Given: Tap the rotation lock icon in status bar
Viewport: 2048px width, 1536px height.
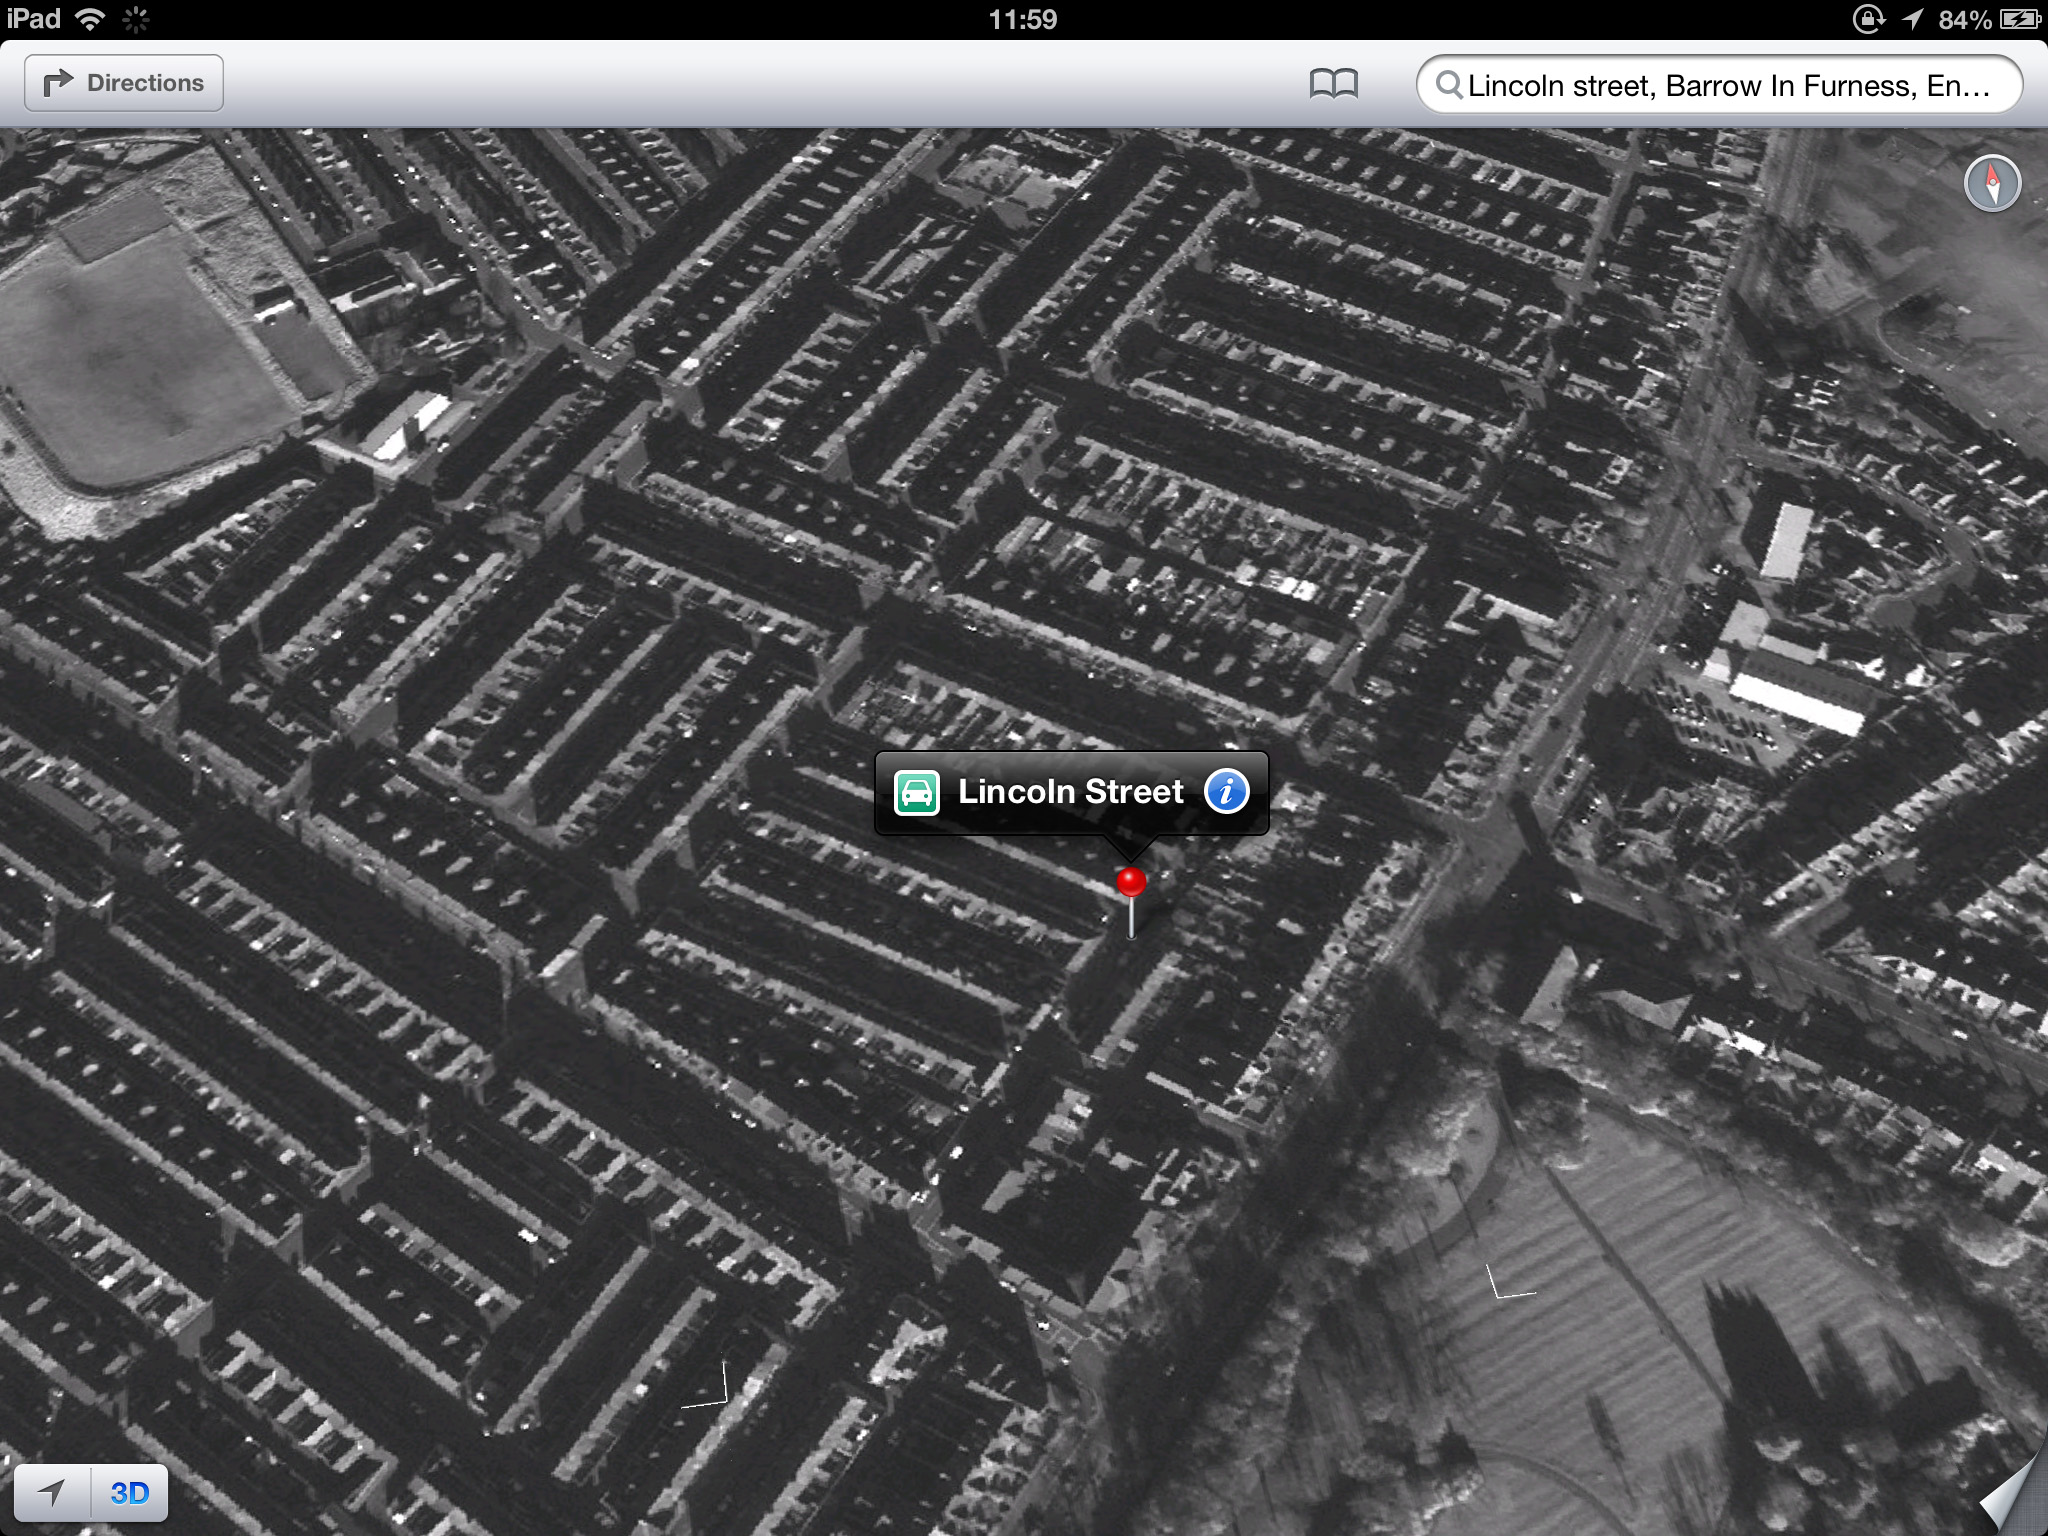Looking at the screenshot, I should point(1868,19).
